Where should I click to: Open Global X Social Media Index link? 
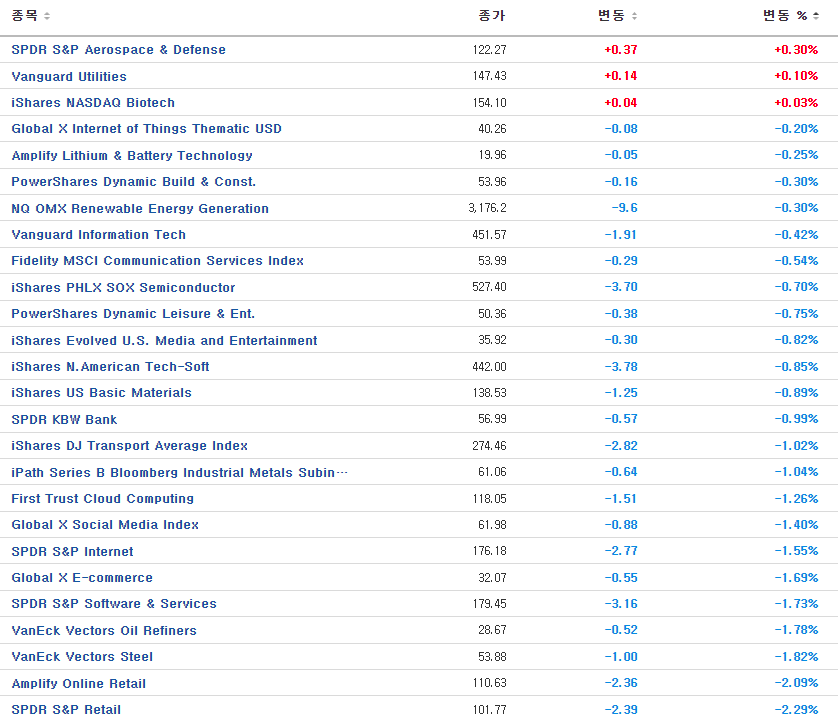click(x=105, y=525)
